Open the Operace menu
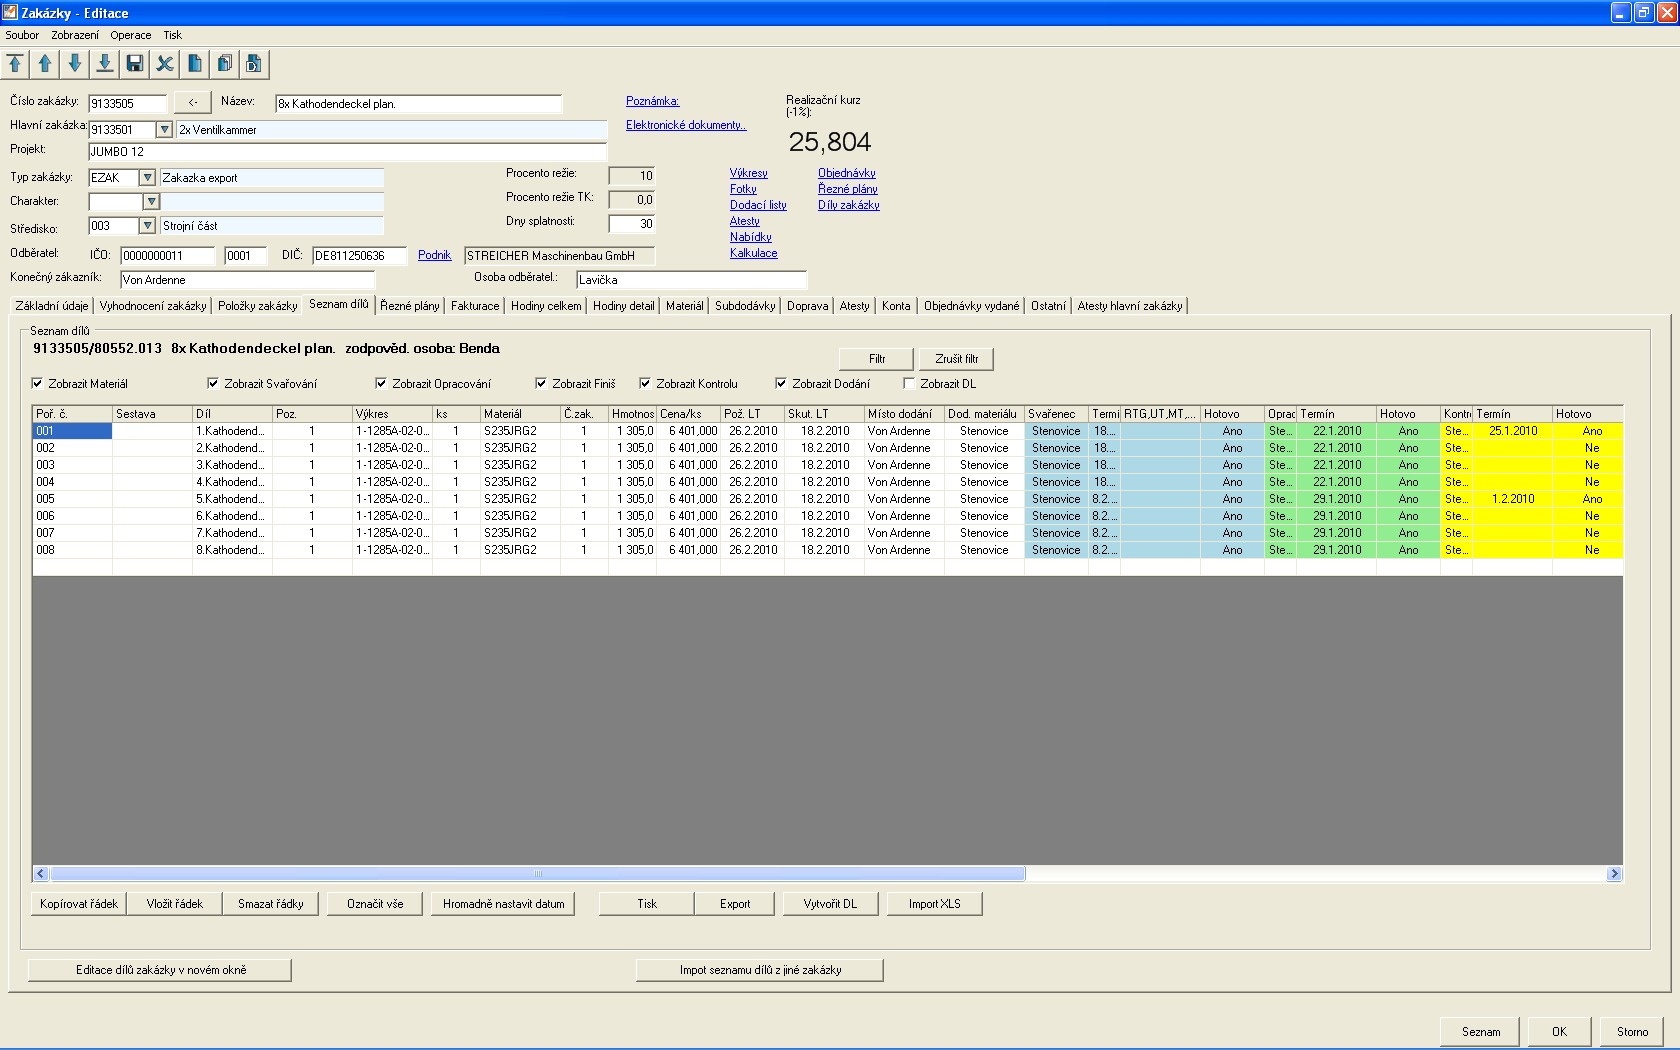Image resolution: width=1680 pixels, height=1050 pixels. pos(131,35)
